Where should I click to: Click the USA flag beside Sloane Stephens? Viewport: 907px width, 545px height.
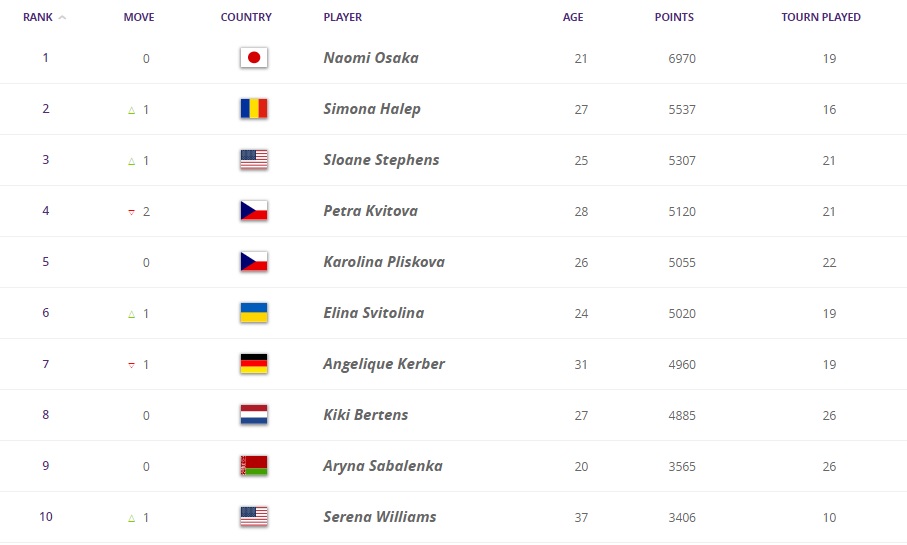[x=254, y=160]
